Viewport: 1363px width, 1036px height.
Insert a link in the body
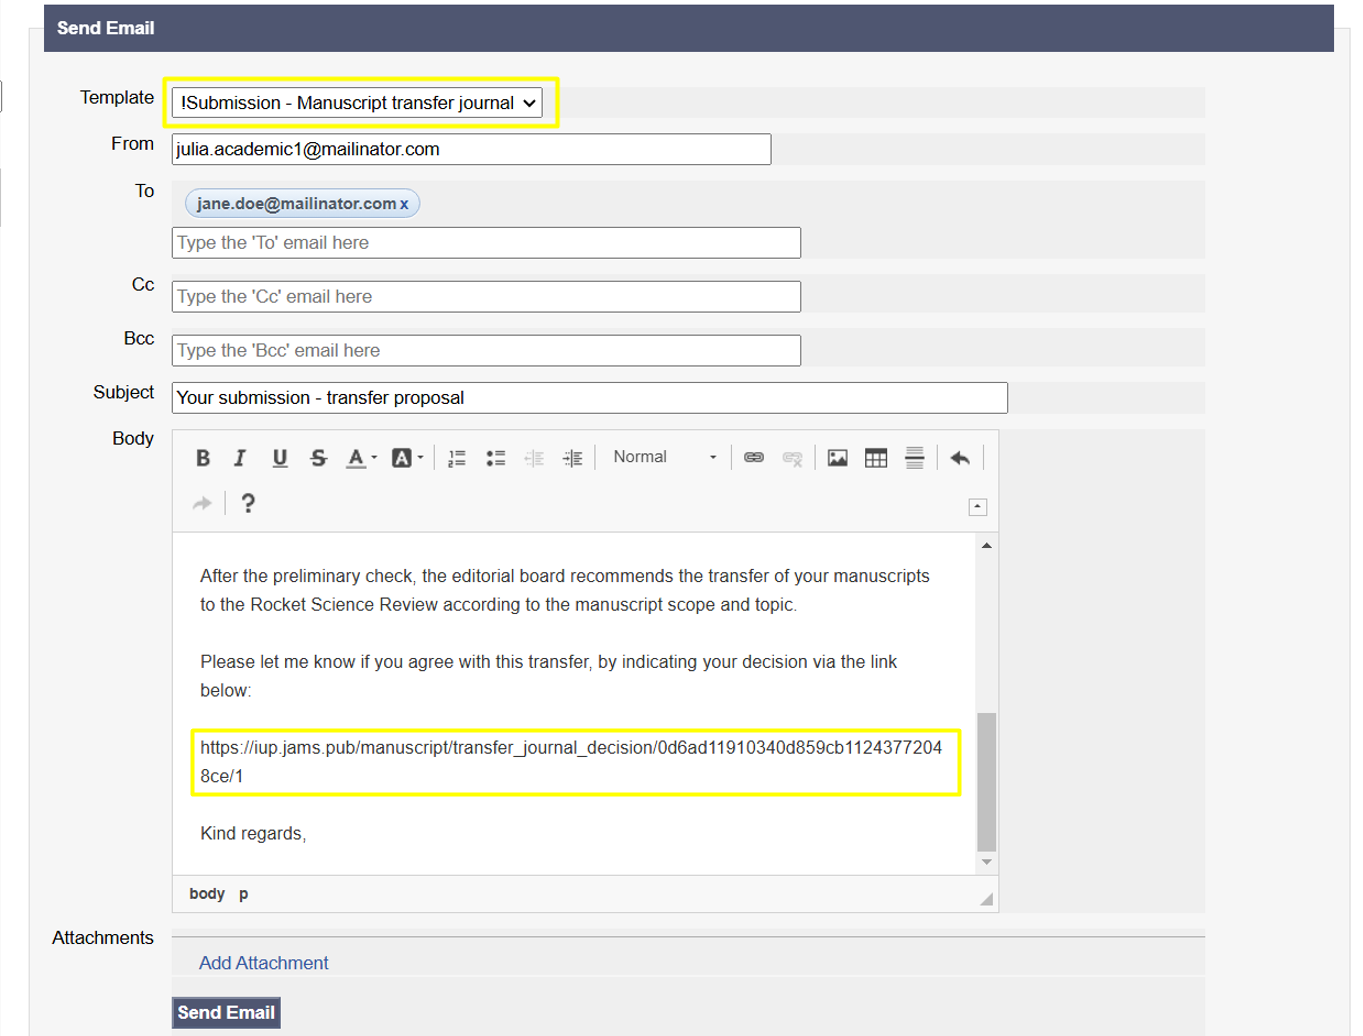[754, 458]
